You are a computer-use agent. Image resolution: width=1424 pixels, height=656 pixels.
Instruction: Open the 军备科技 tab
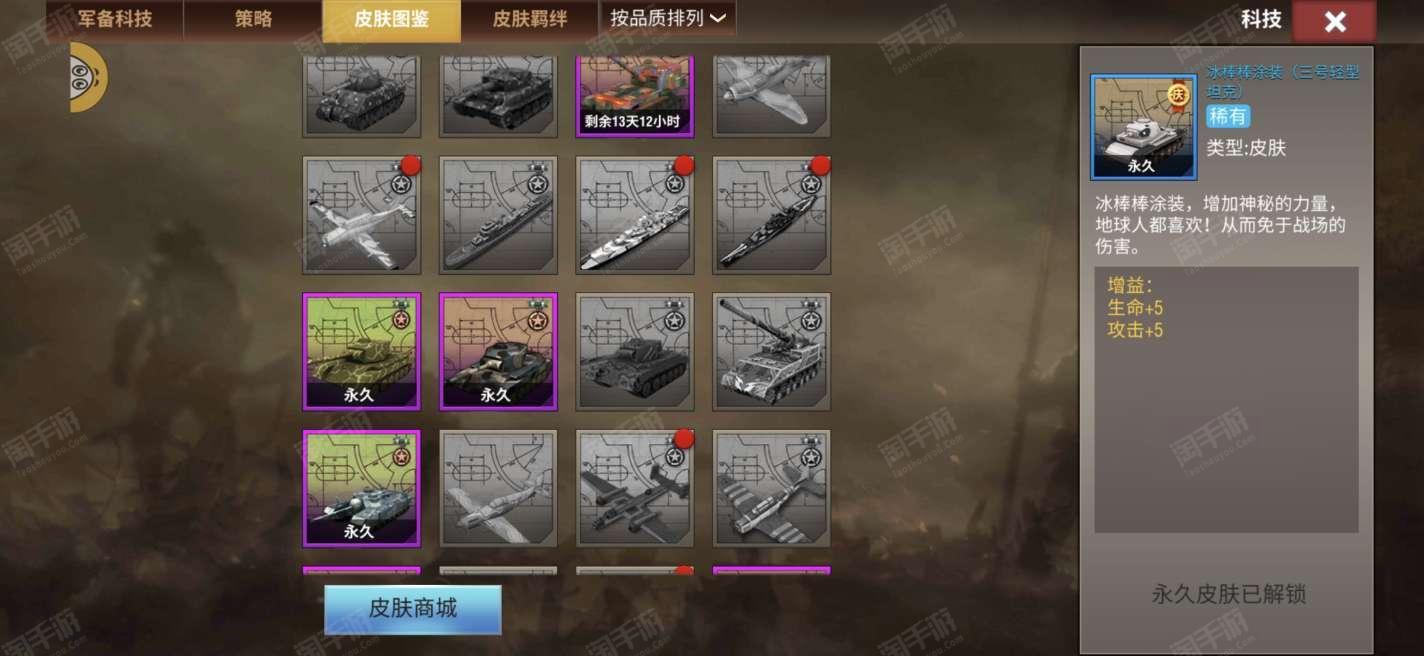click(113, 19)
